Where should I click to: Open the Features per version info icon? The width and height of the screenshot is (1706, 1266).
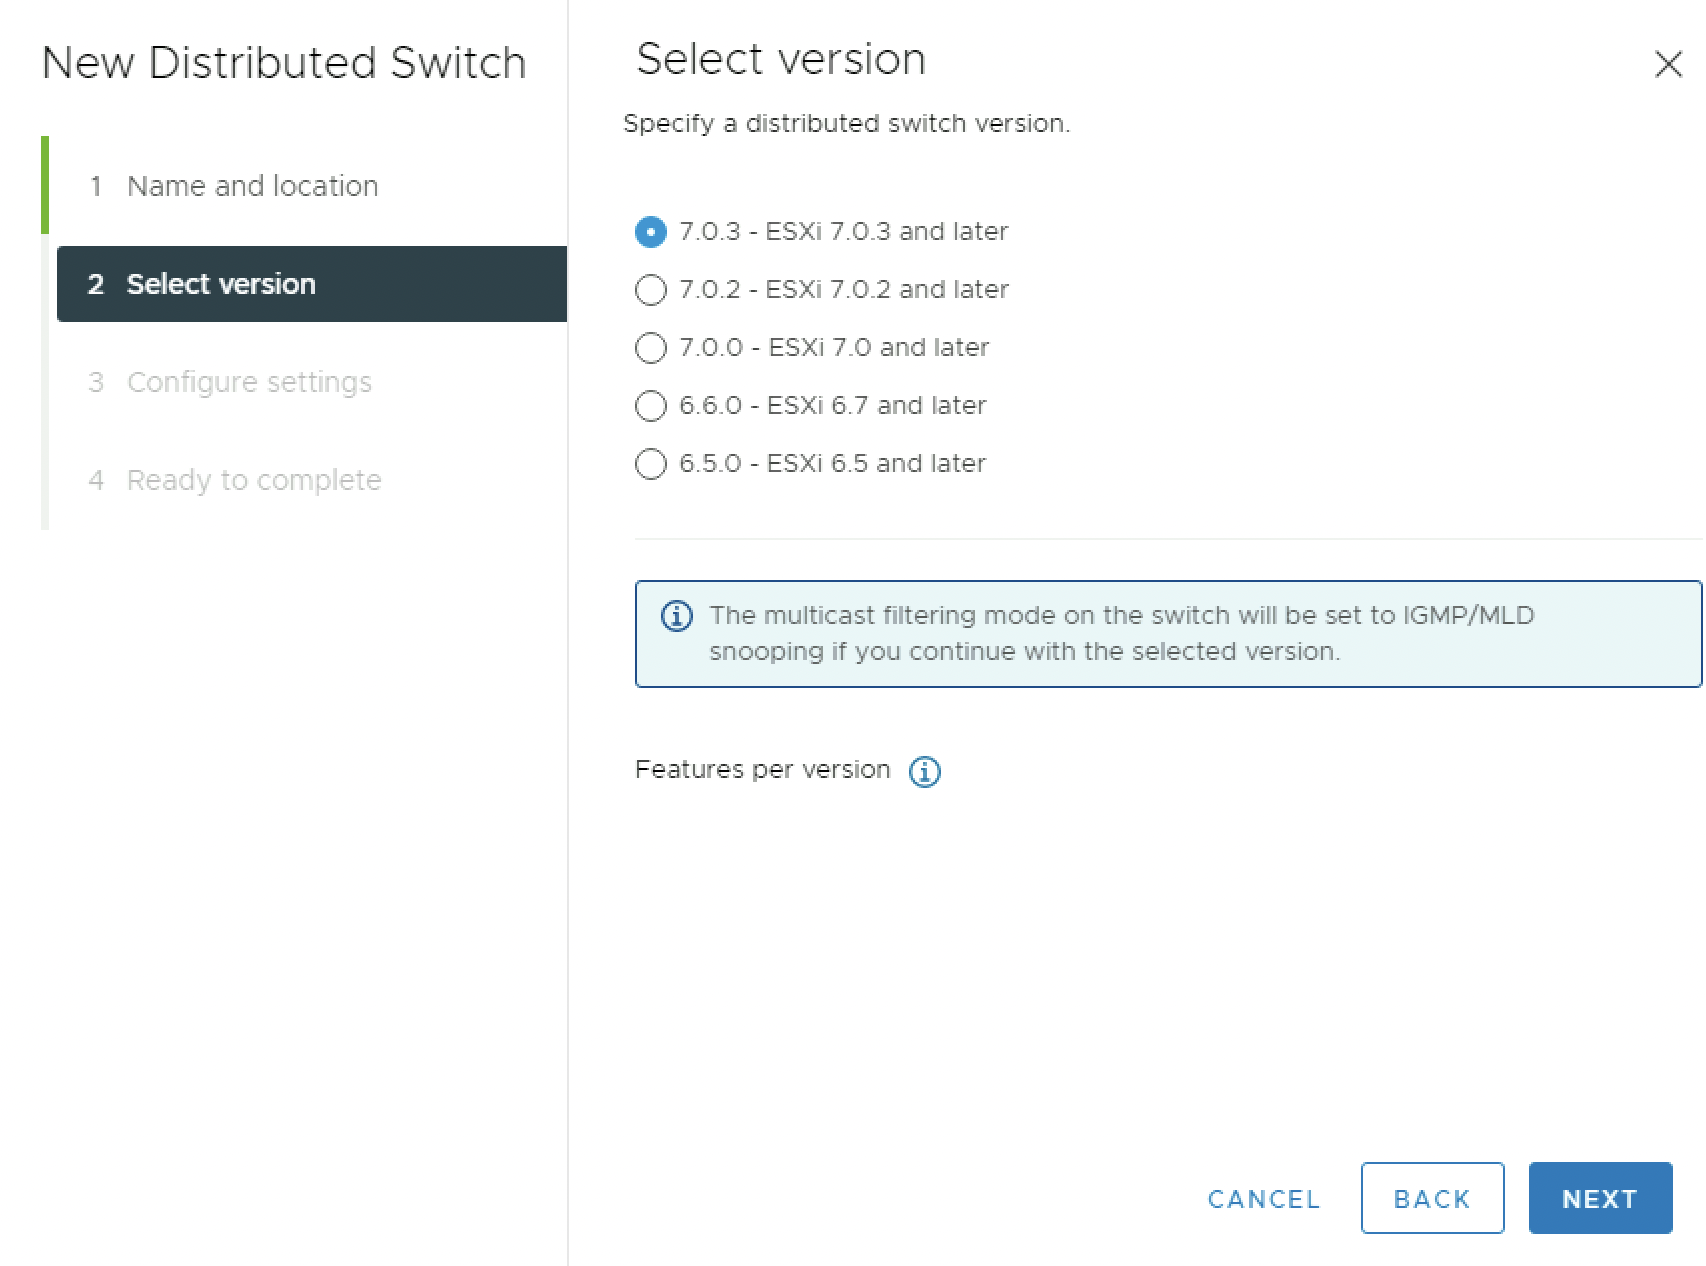[x=924, y=771]
